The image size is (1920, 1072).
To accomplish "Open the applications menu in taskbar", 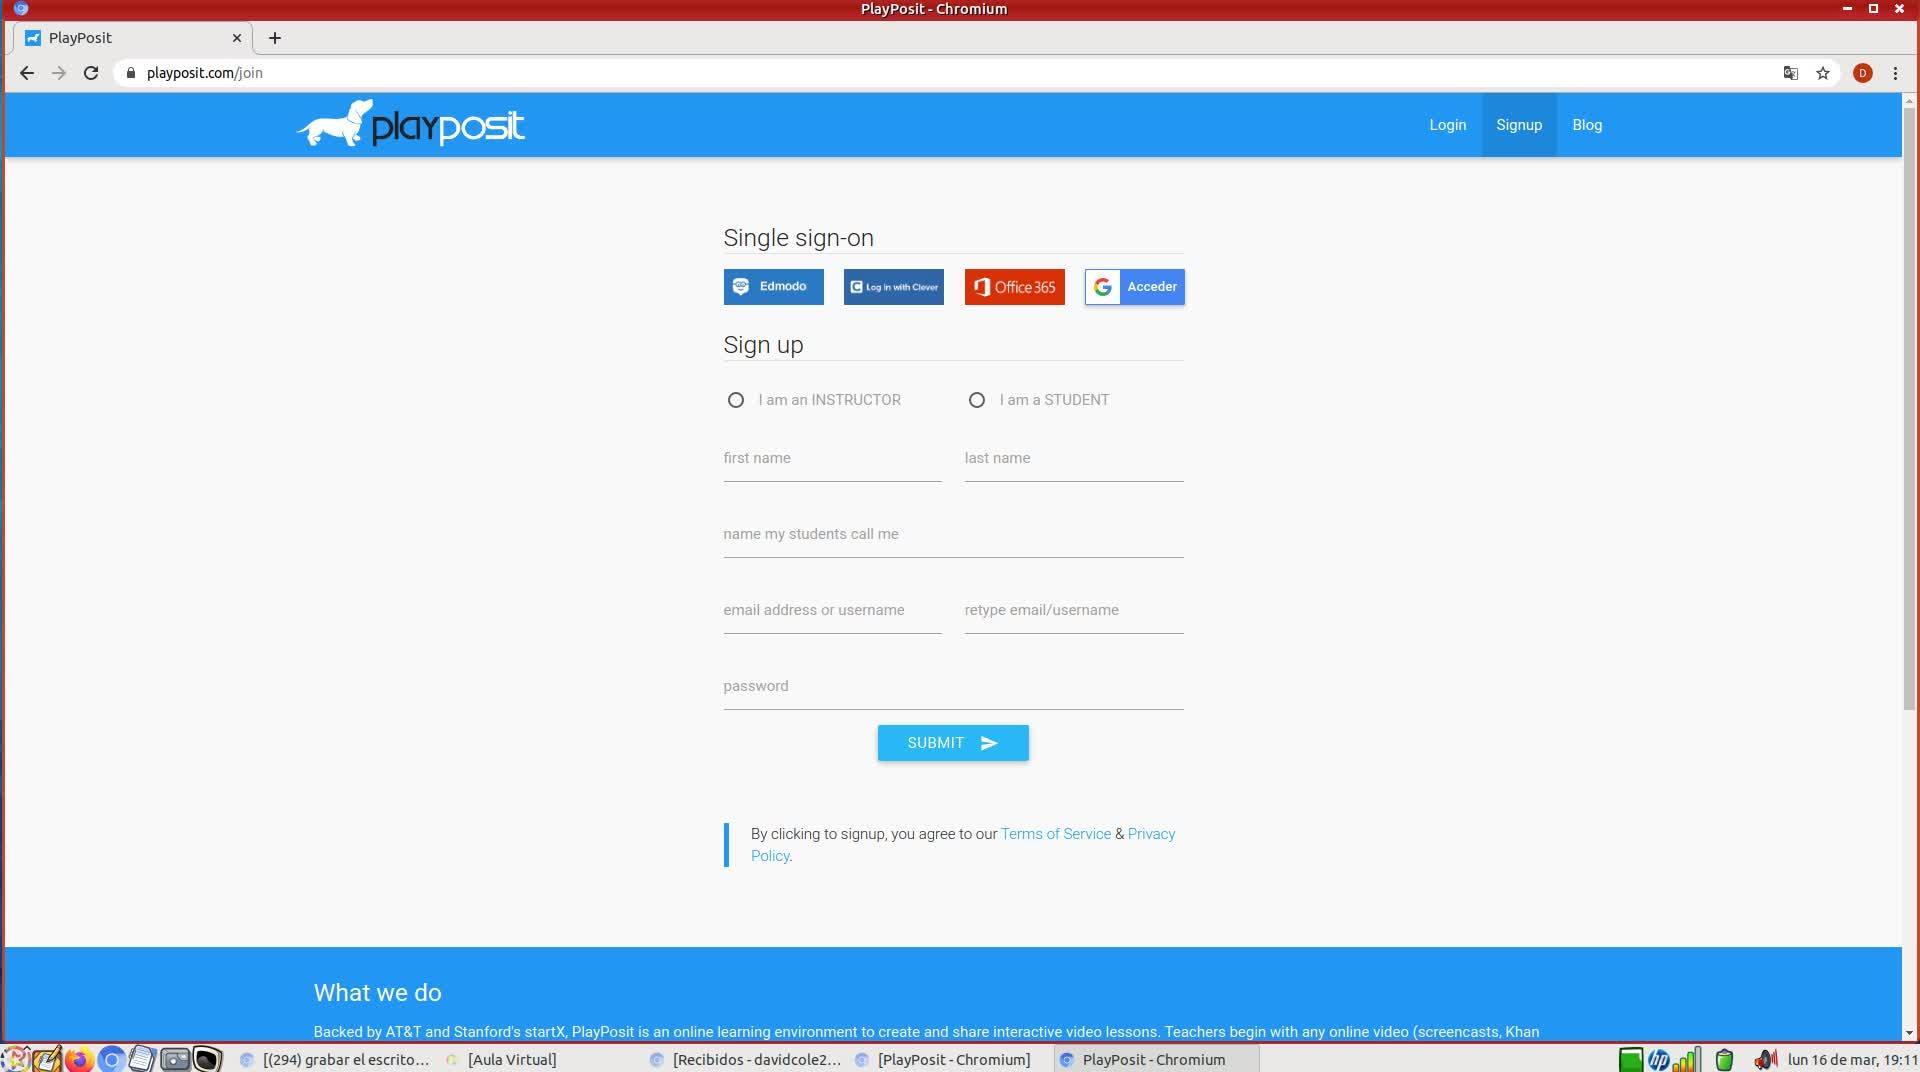I will (15, 1059).
